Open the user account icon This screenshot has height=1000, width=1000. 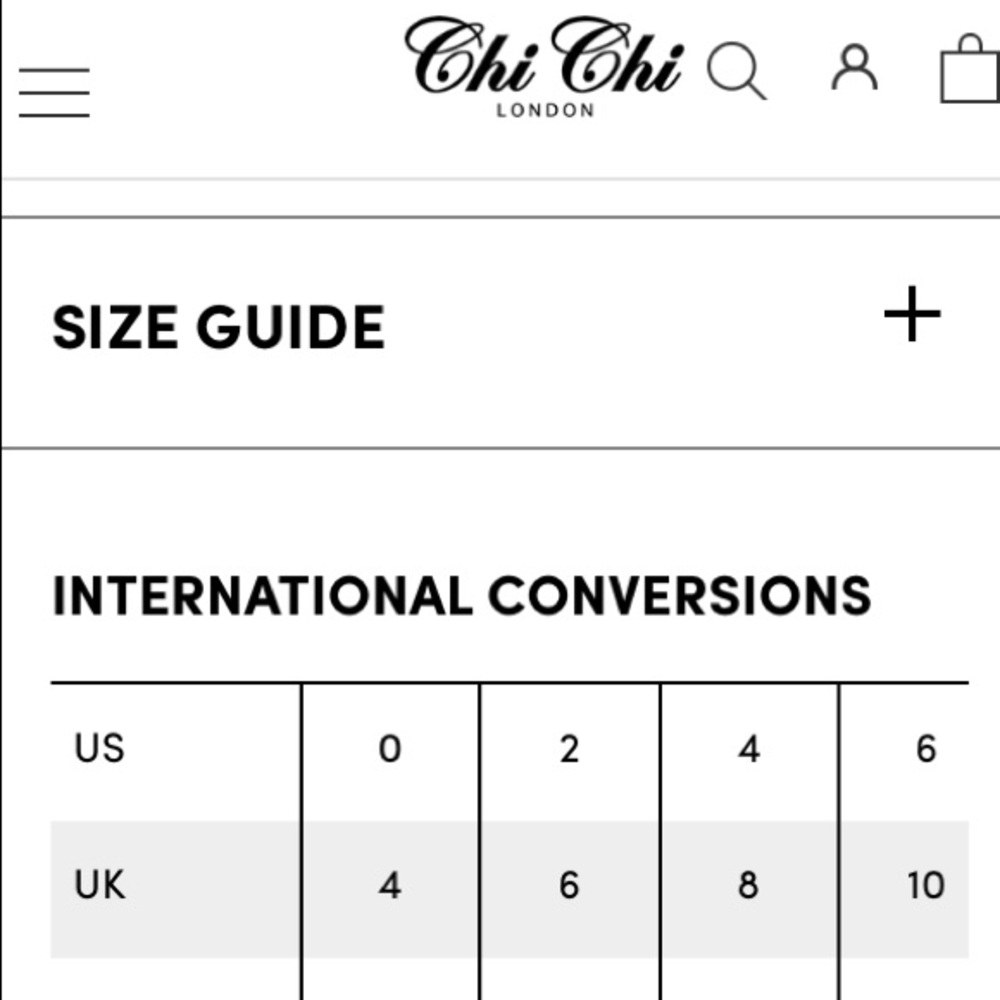pos(855,67)
